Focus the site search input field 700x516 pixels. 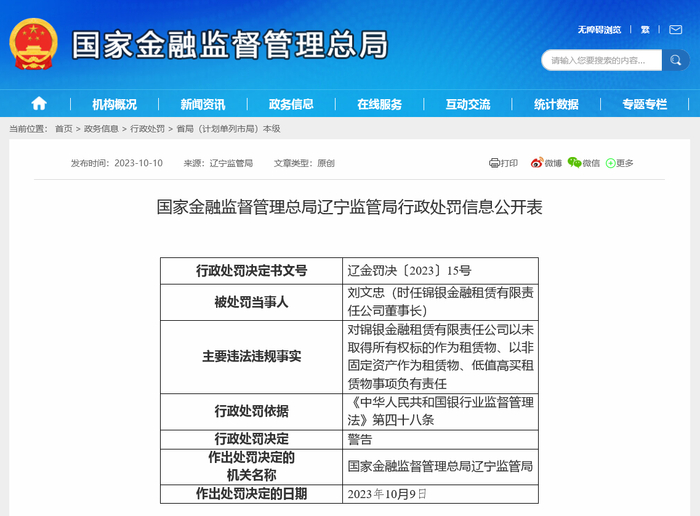pos(602,60)
